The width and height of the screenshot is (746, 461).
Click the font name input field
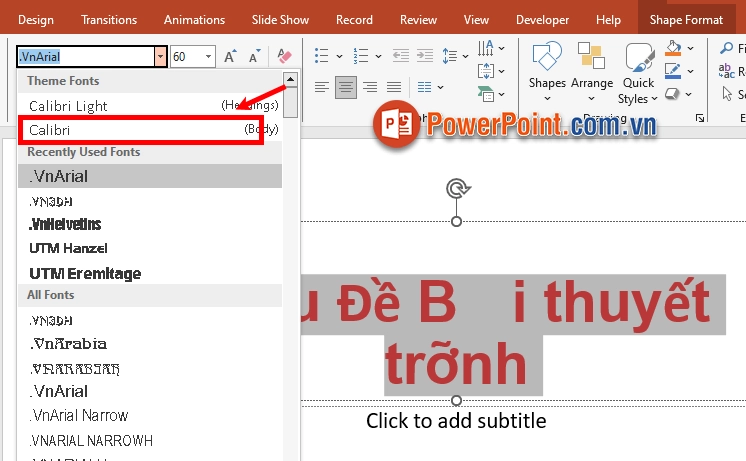click(x=86, y=57)
